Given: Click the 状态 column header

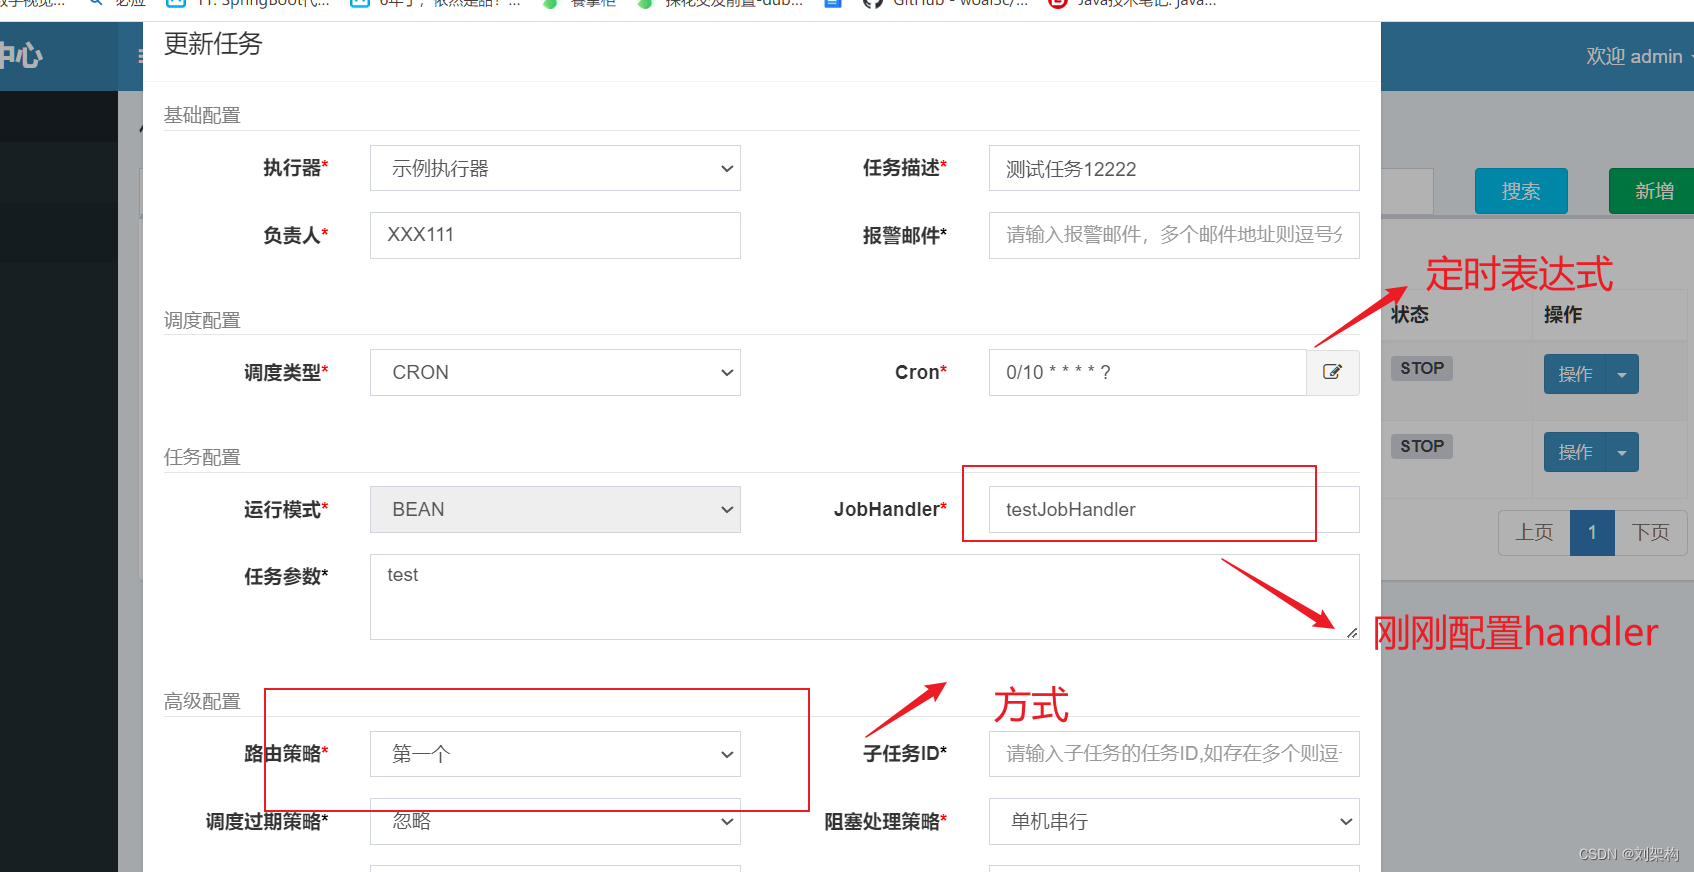Looking at the screenshot, I should tap(1410, 315).
